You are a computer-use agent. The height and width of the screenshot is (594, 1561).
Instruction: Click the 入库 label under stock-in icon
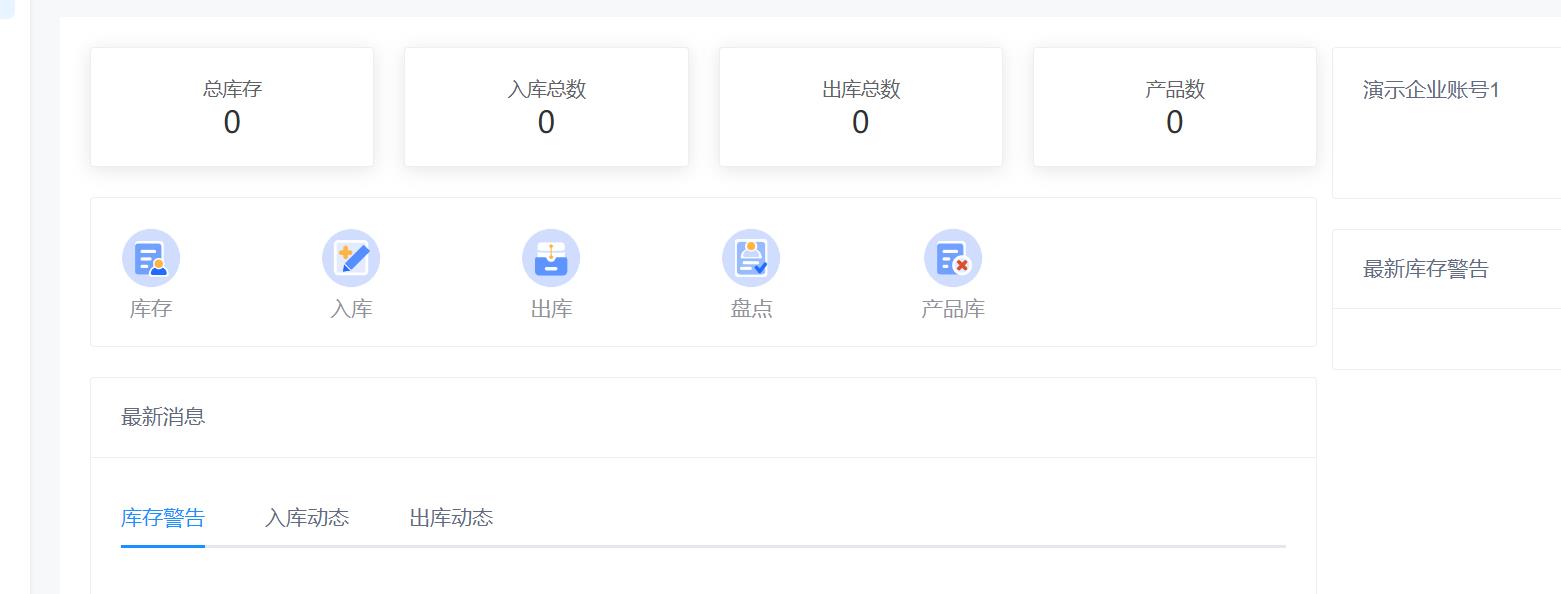tap(351, 309)
